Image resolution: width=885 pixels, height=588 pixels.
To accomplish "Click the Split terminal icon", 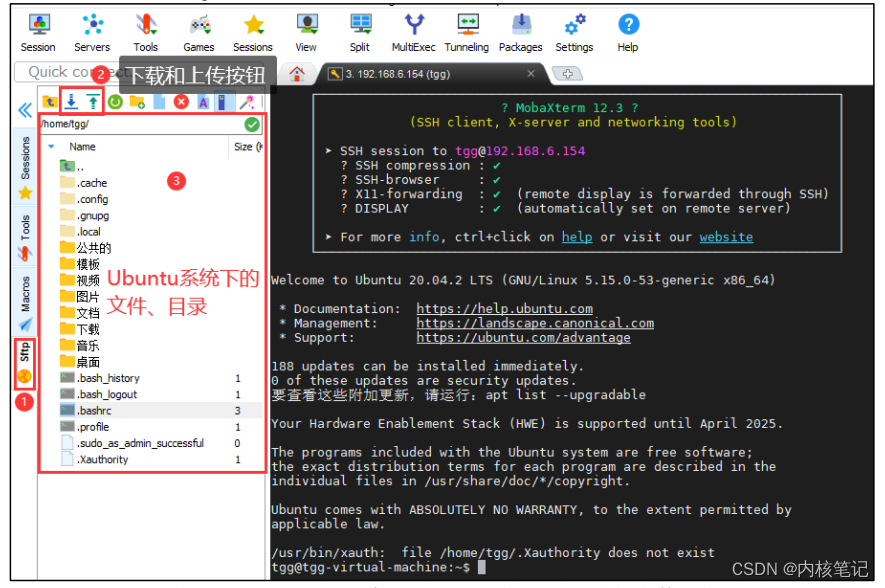I will tap(360, 33).
